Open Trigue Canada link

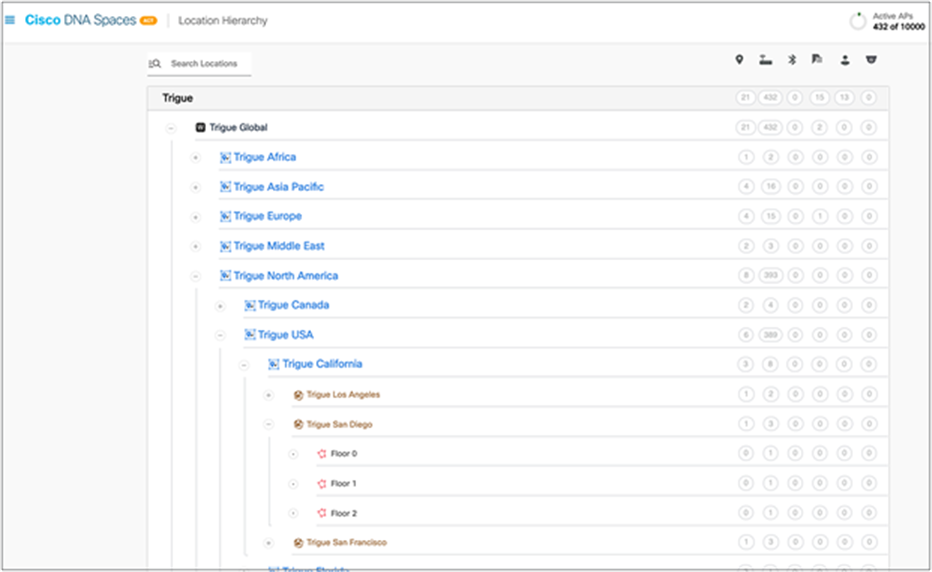pyautogui.click(x=294, y=304)
